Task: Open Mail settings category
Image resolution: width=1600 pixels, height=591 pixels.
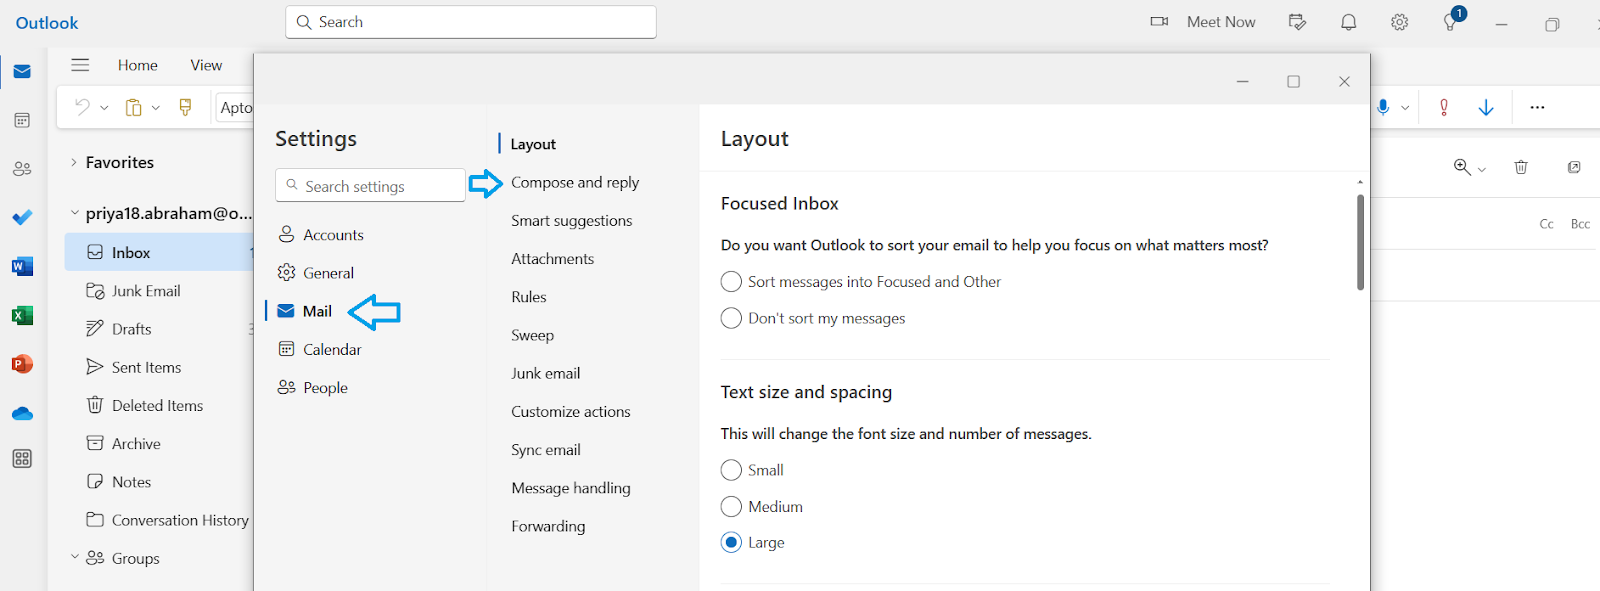Action: click(304, 311)
